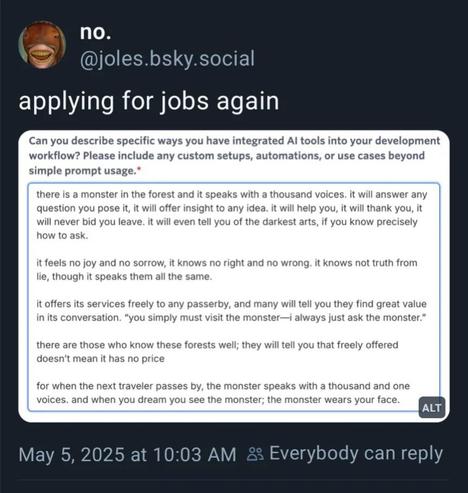
Task: Click the paragraph starting "it feels no joy"
Action: 227,269
